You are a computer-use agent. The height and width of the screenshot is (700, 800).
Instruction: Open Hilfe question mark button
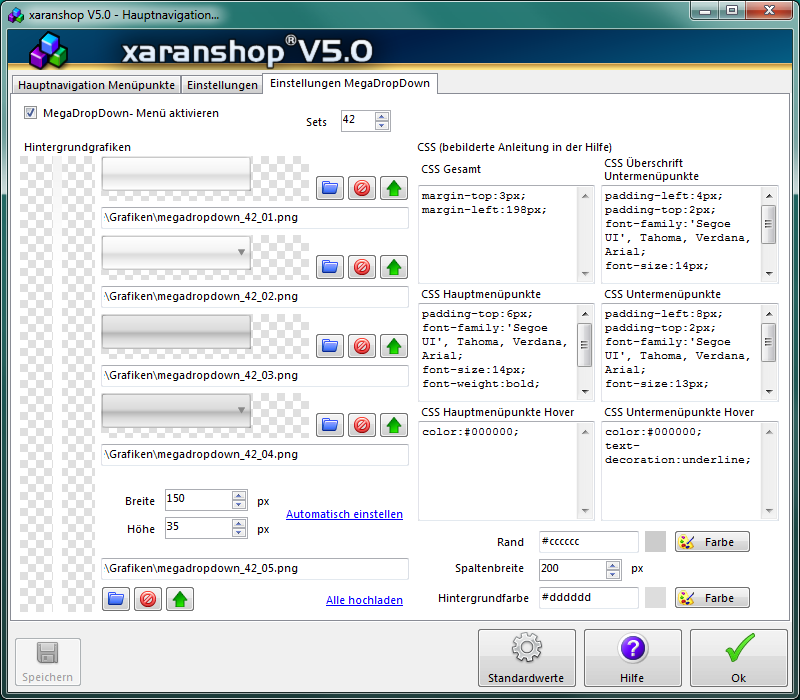click(633, 658)
